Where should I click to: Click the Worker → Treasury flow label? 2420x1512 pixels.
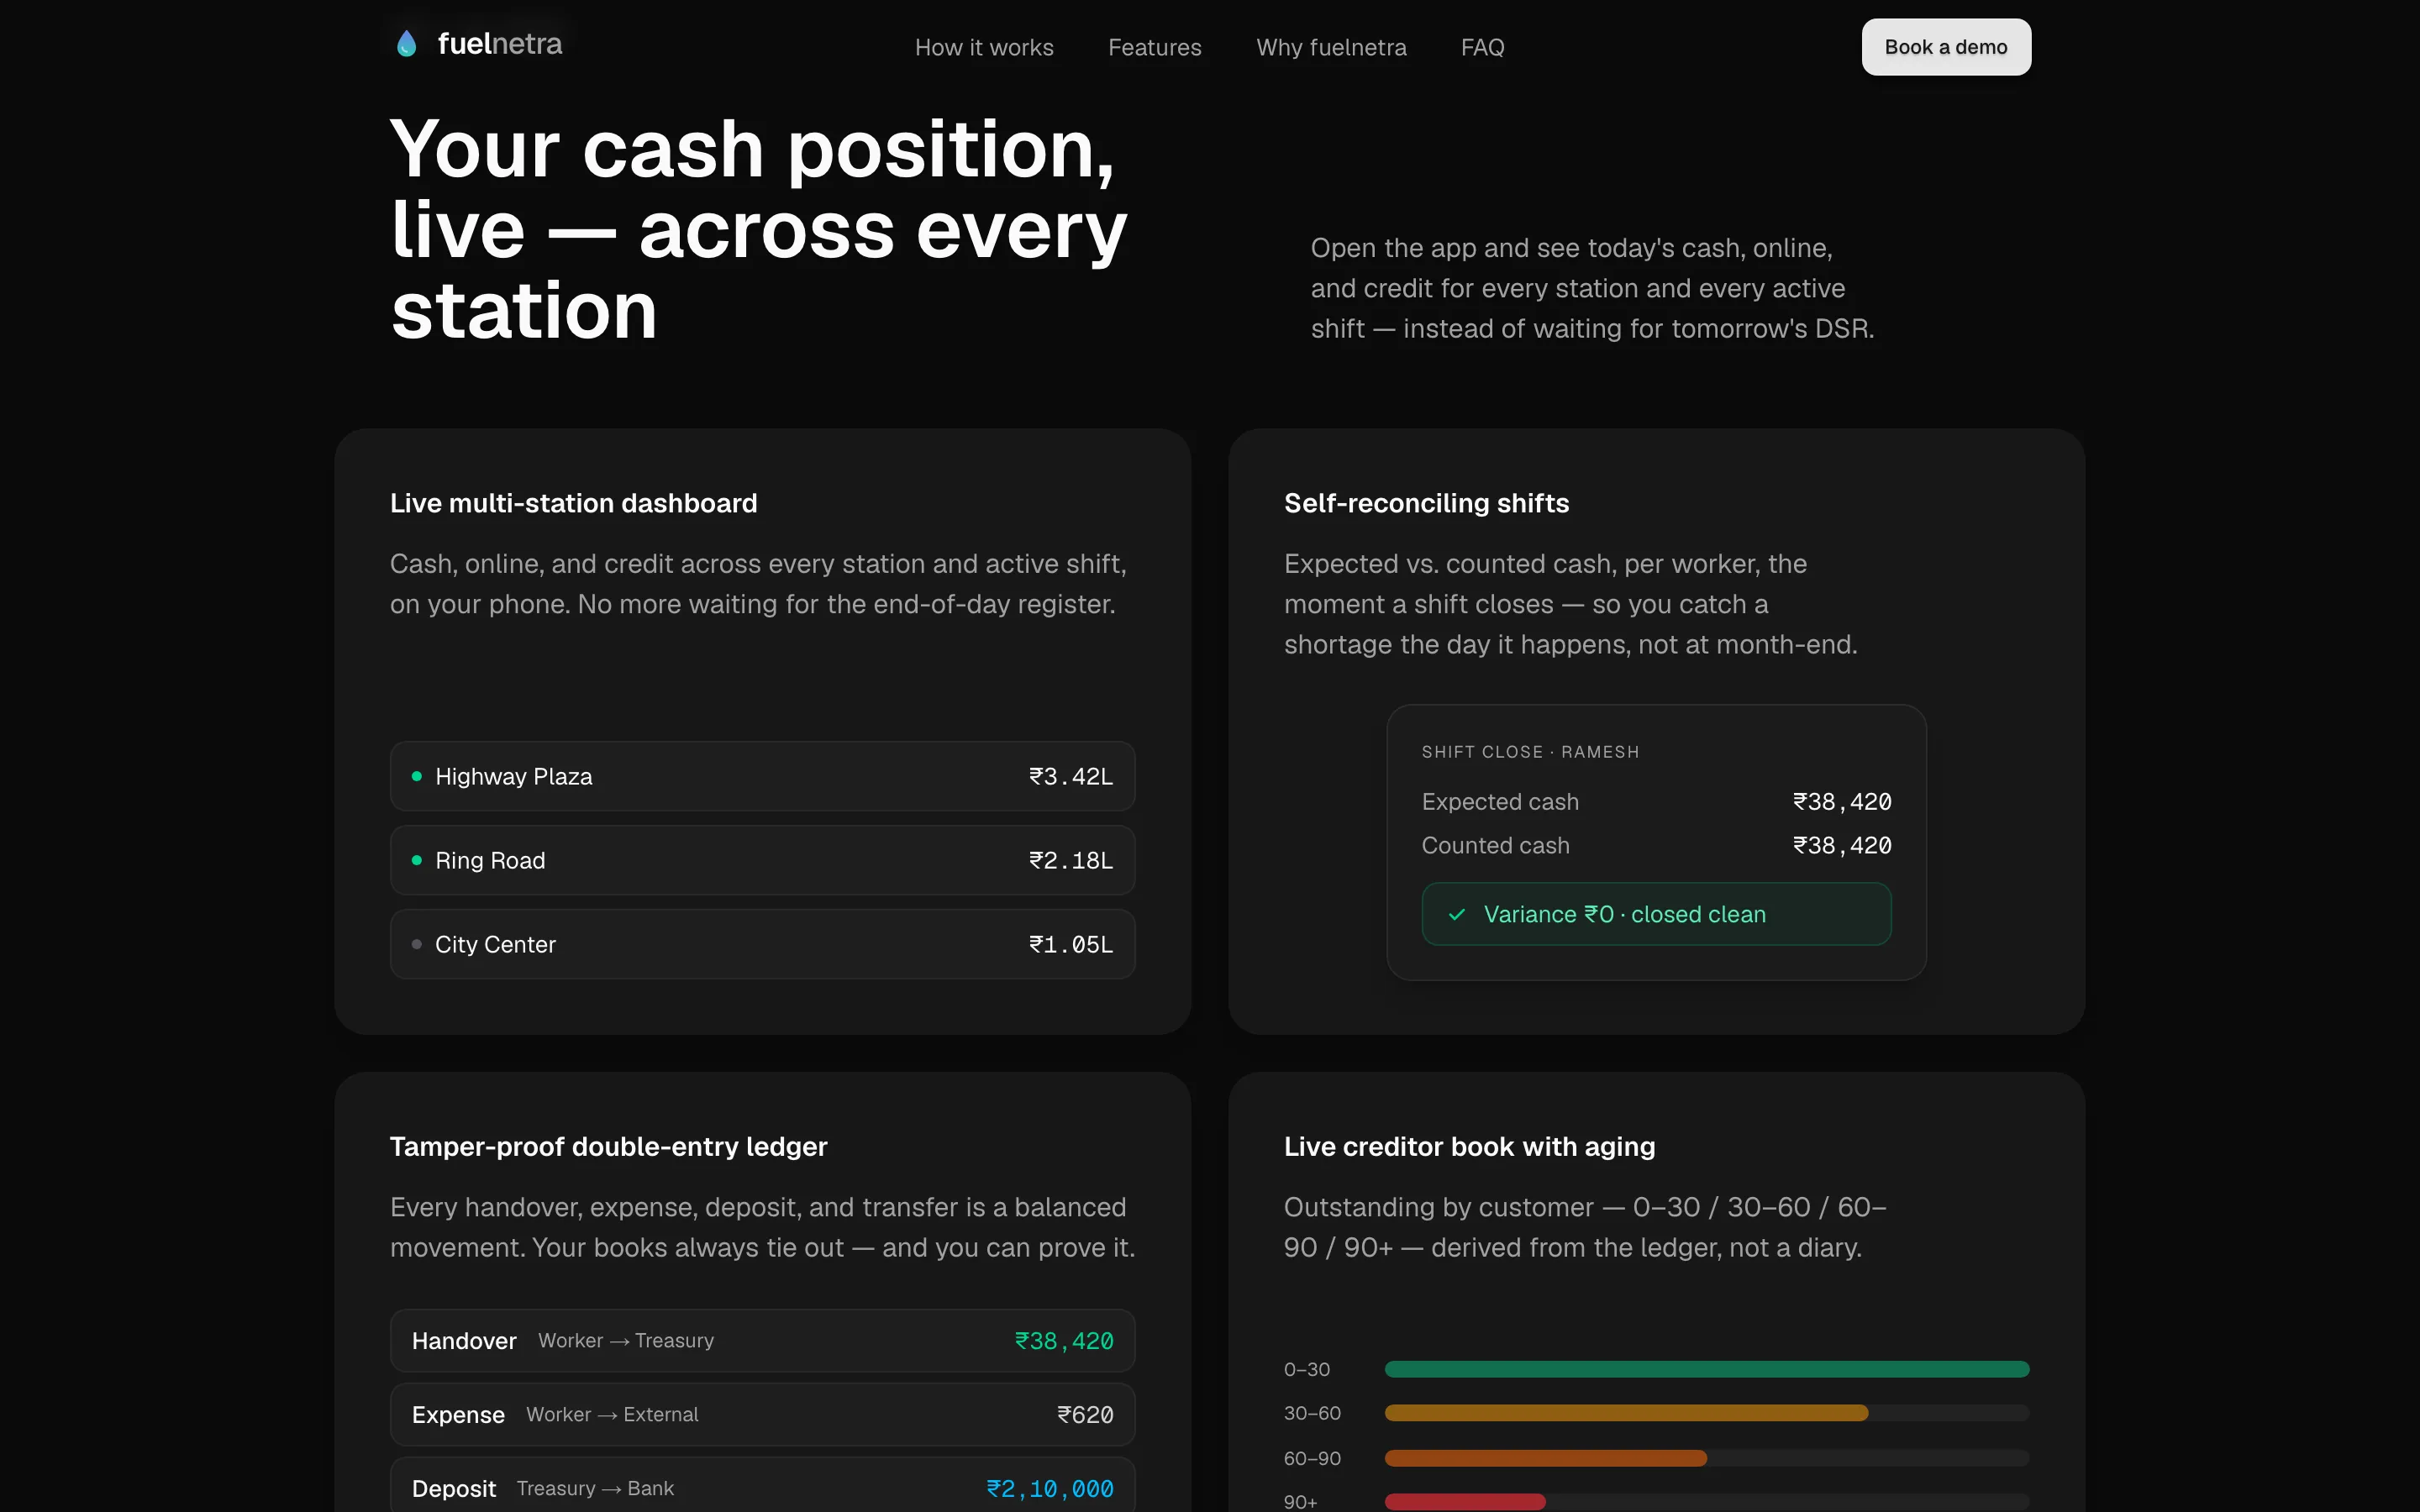626,1341
